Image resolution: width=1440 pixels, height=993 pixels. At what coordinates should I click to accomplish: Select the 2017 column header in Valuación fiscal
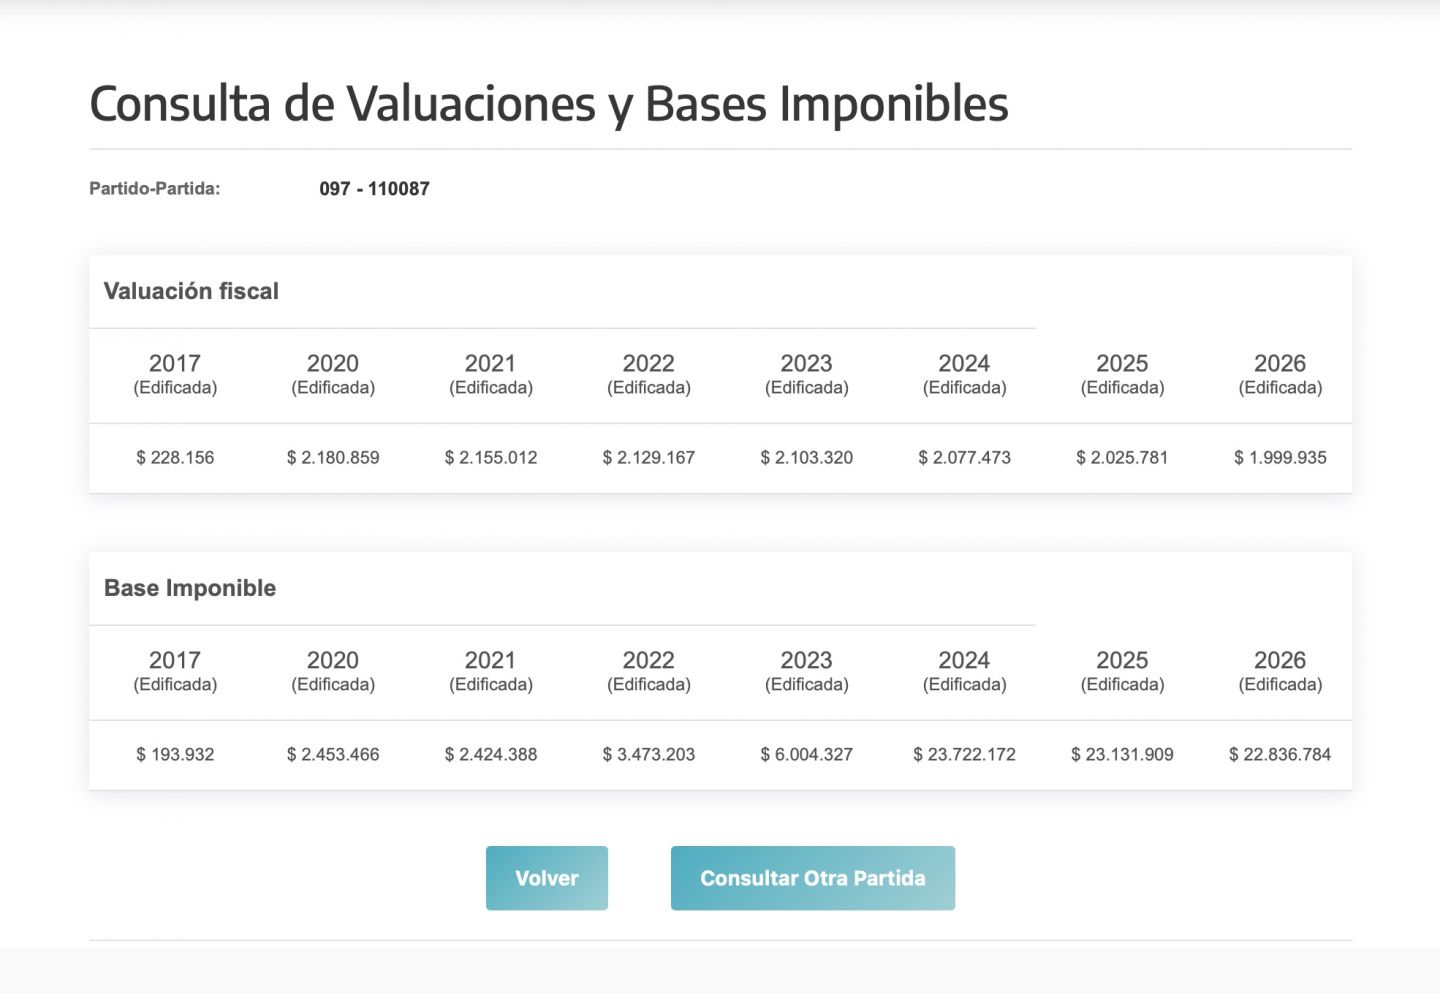(x=175, y=373)
